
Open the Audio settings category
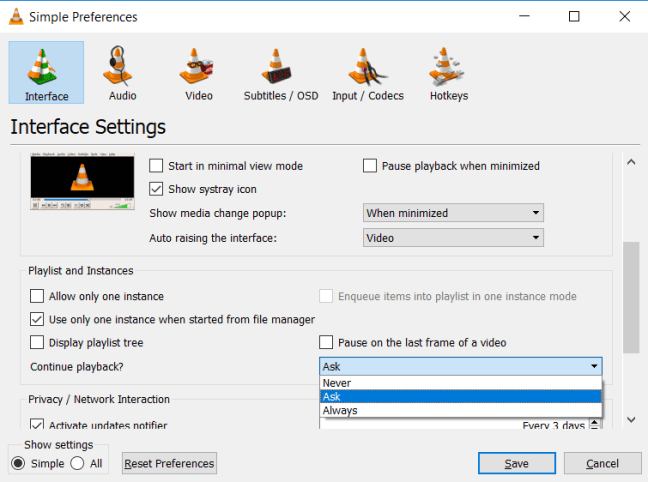pos(122,72)
